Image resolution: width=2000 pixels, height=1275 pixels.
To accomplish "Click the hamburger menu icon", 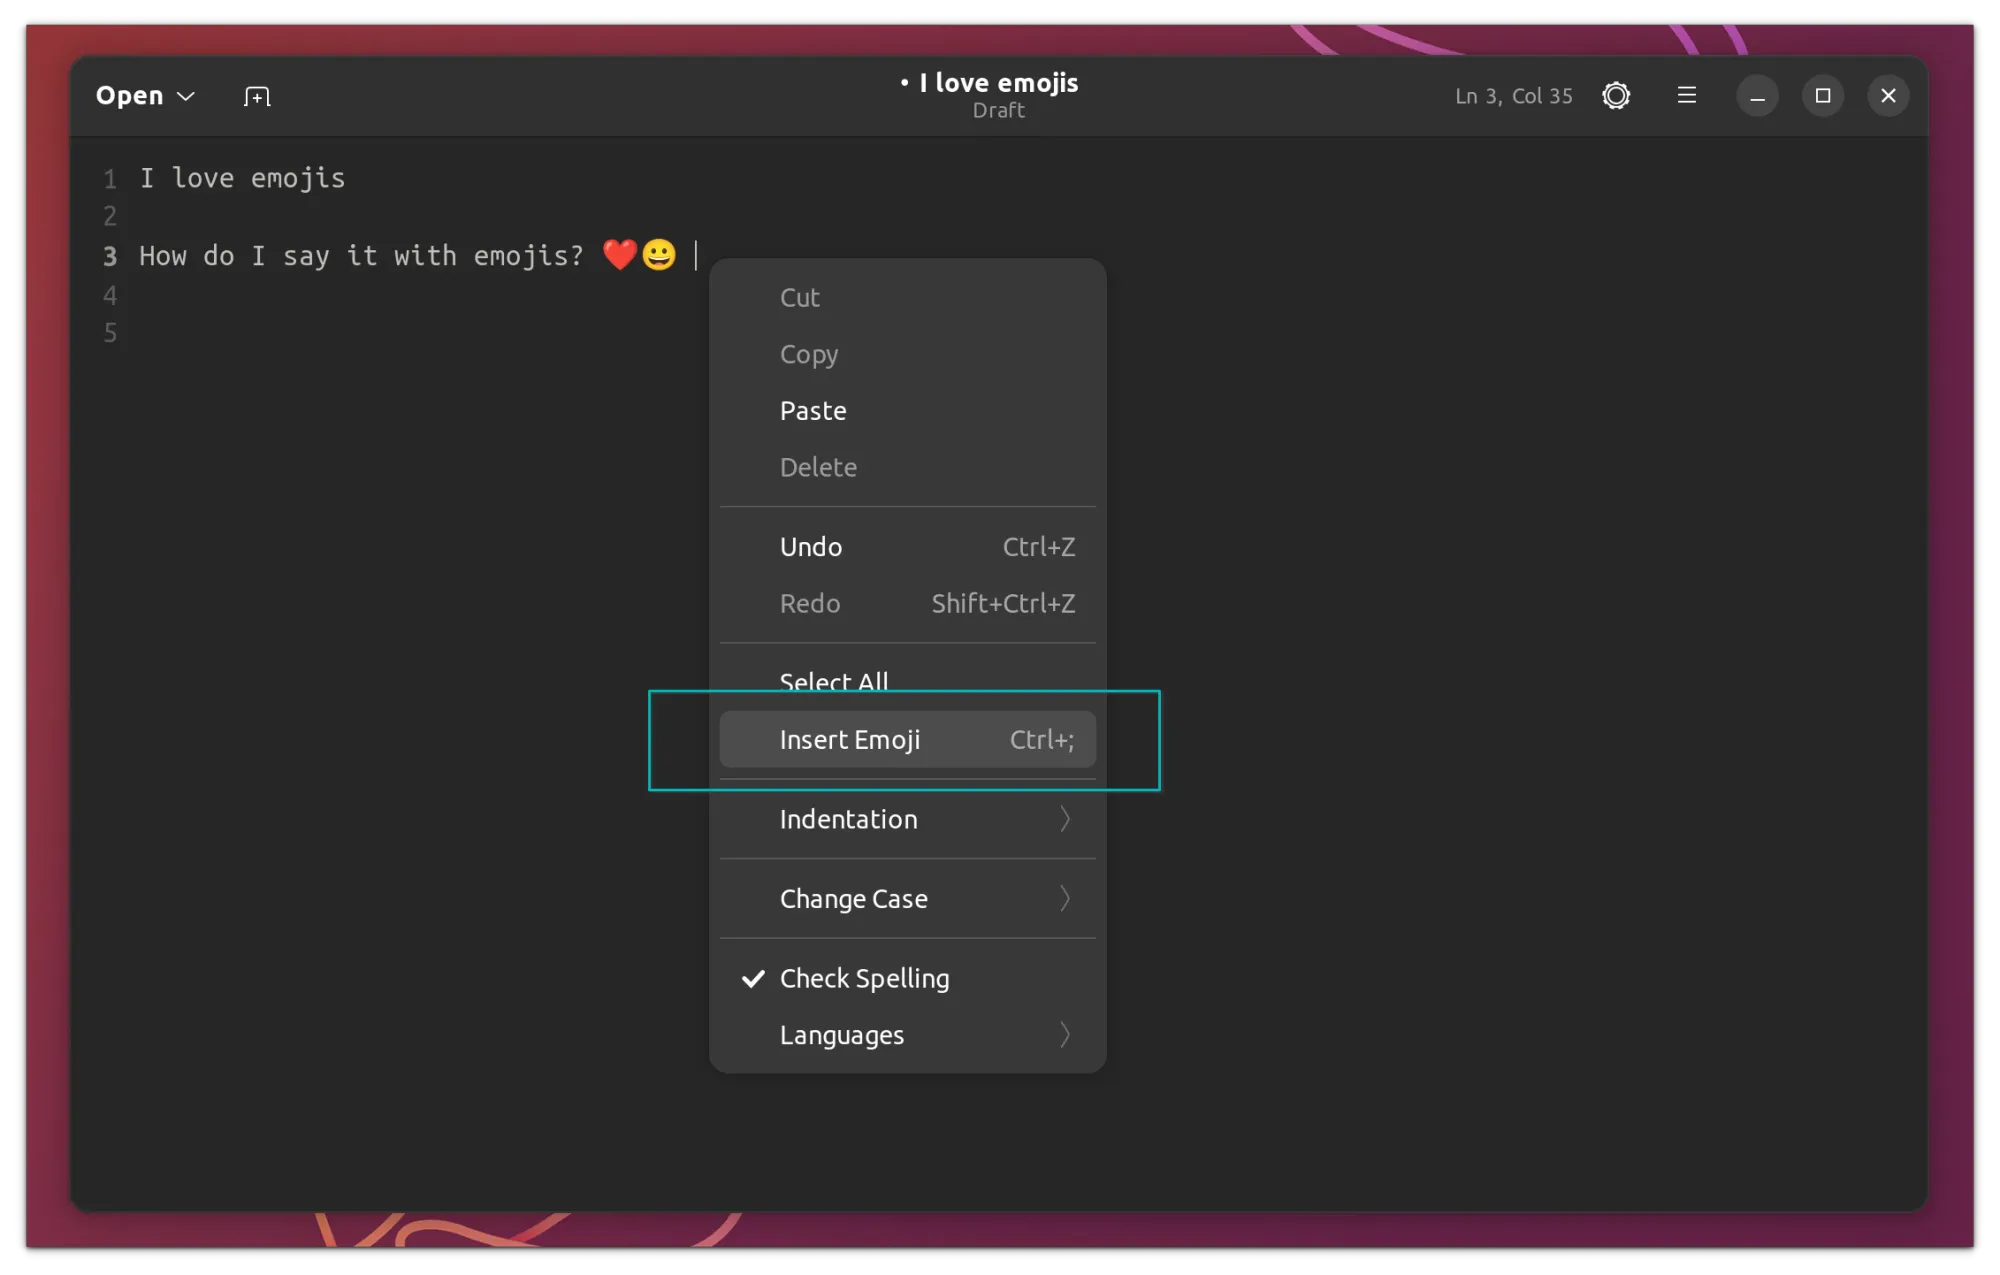I will pyautogui.click(x=1687, y=95).
